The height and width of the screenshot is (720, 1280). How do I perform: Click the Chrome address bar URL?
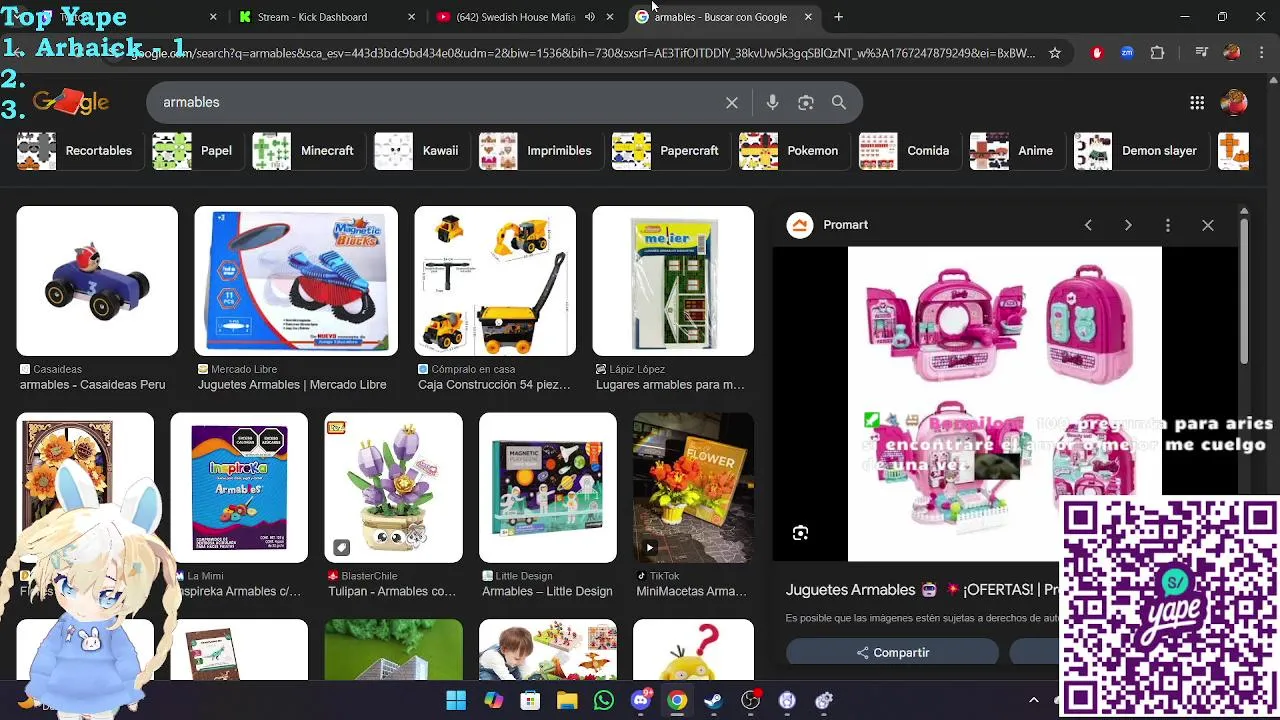pos(585,53)
